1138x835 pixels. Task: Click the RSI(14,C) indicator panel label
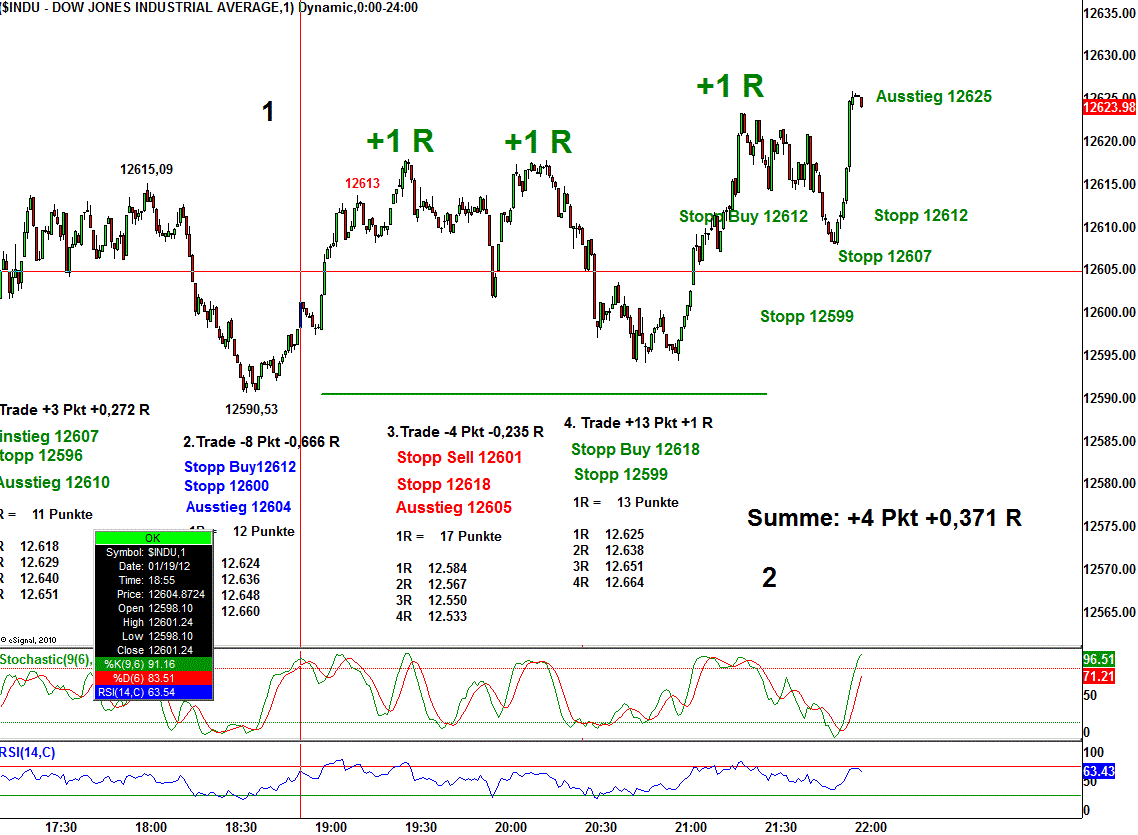28,752
